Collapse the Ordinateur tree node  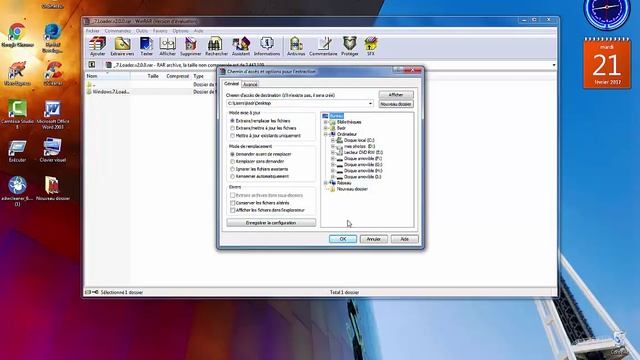(326, 134)
